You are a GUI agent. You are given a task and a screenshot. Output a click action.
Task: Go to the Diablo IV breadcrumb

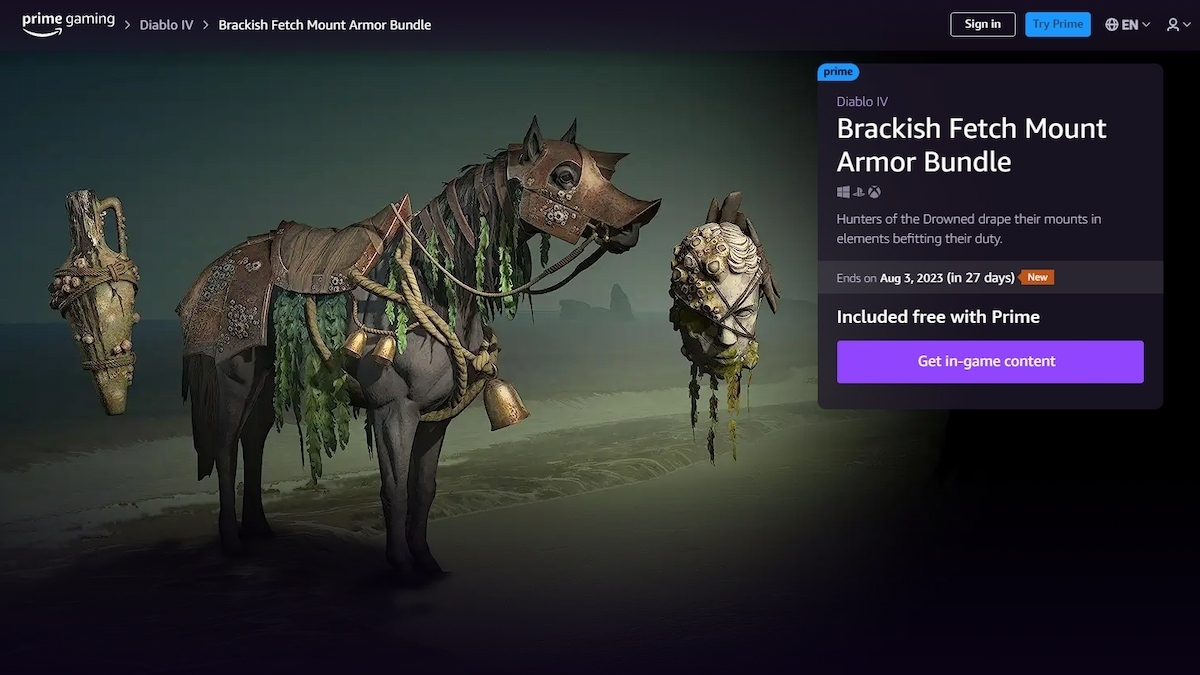click(x=166, y=25)
